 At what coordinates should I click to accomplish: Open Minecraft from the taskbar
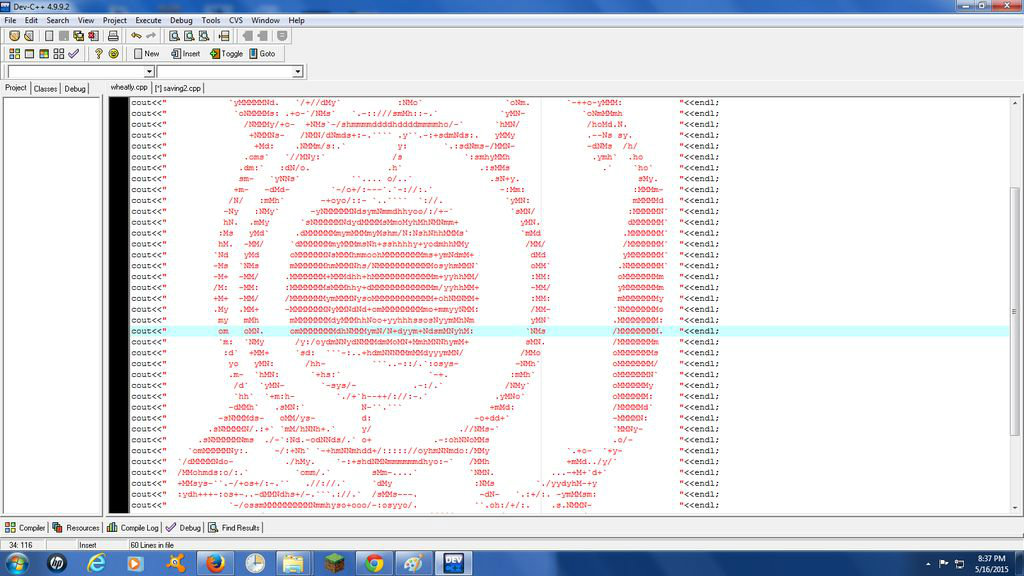click(334, 563)
